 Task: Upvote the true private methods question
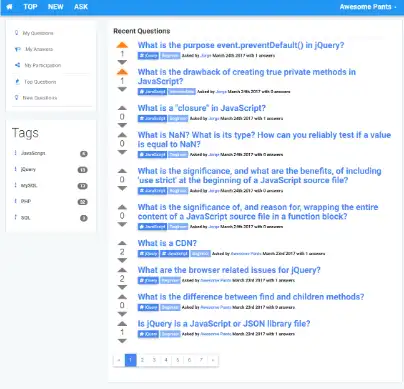[x=122, y=72]
